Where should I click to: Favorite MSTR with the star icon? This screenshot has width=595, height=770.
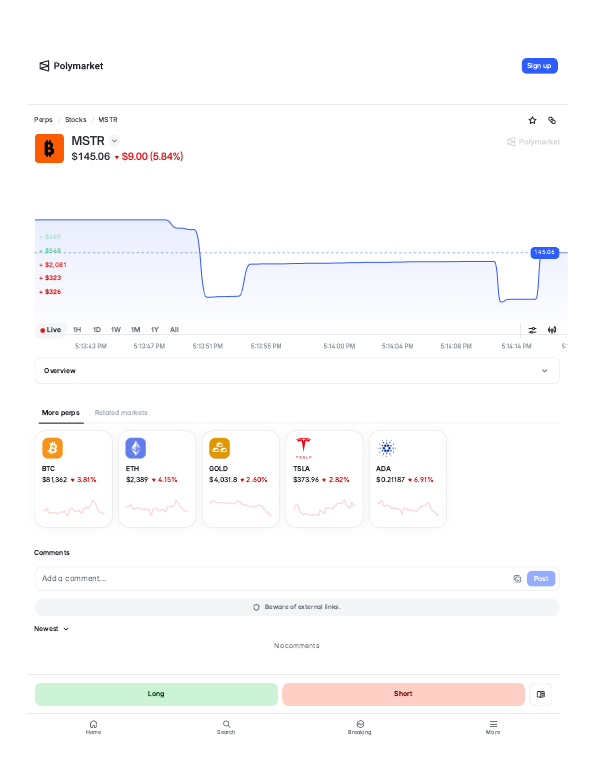(532, 120)
